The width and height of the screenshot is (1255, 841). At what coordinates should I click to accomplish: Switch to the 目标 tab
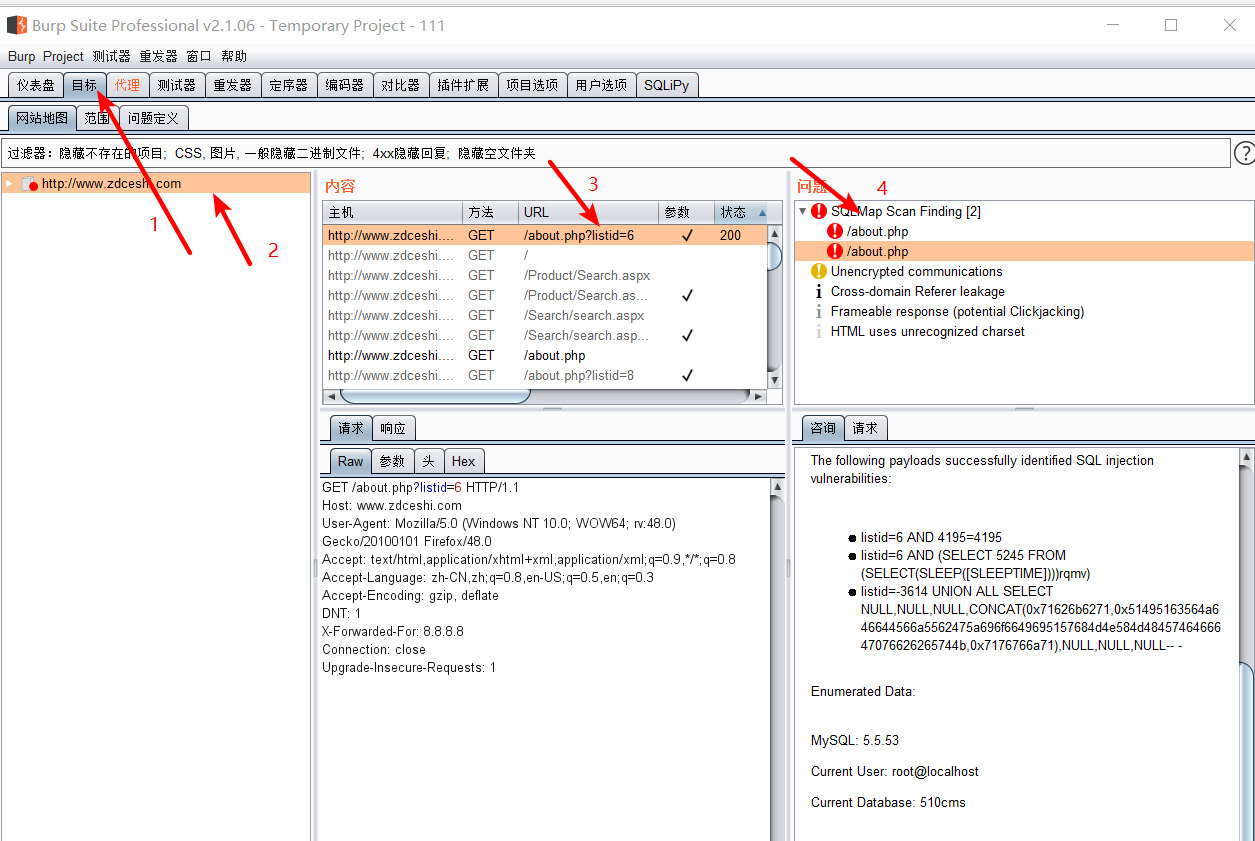[84, 85]
